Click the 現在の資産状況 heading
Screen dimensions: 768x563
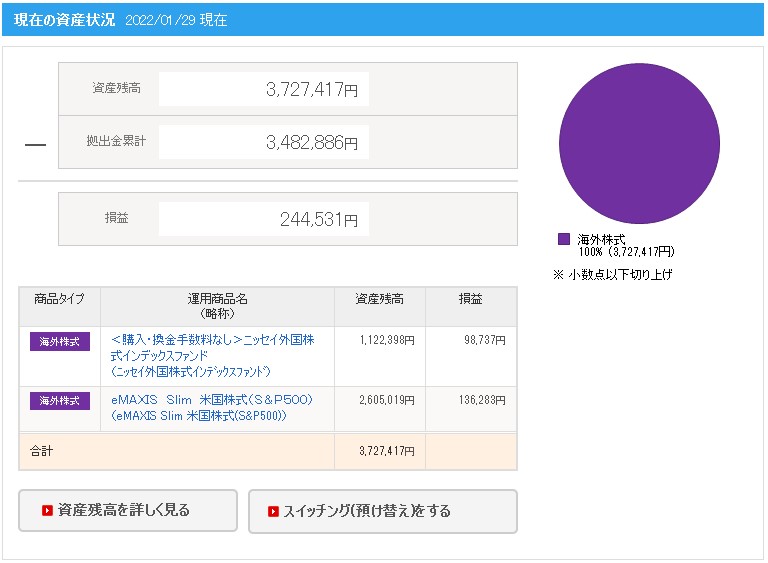click(64, 20)
